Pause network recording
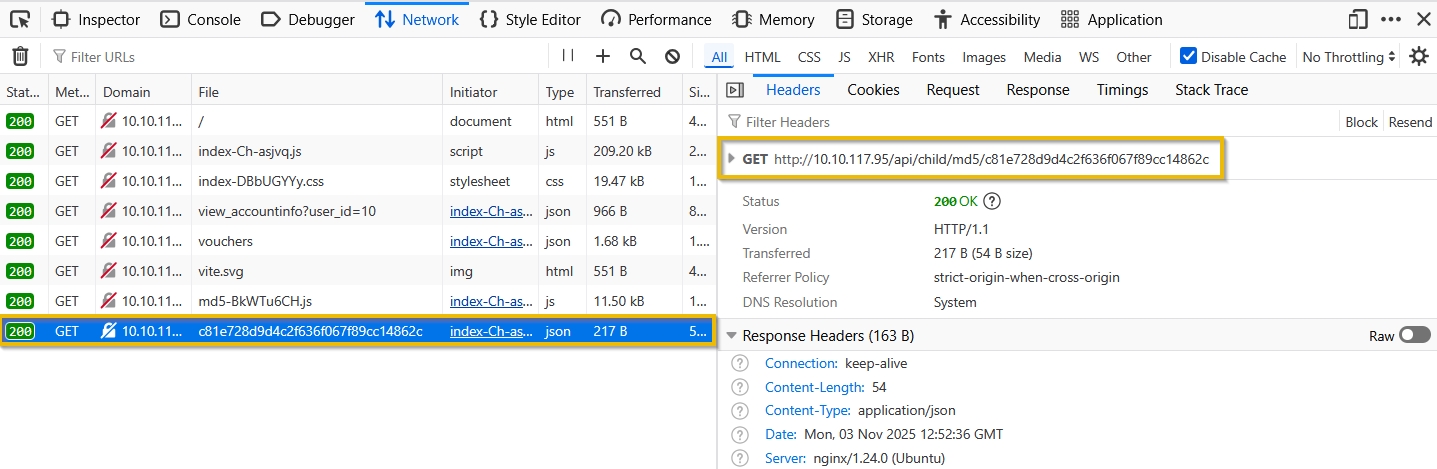 (x=568, y=57)
